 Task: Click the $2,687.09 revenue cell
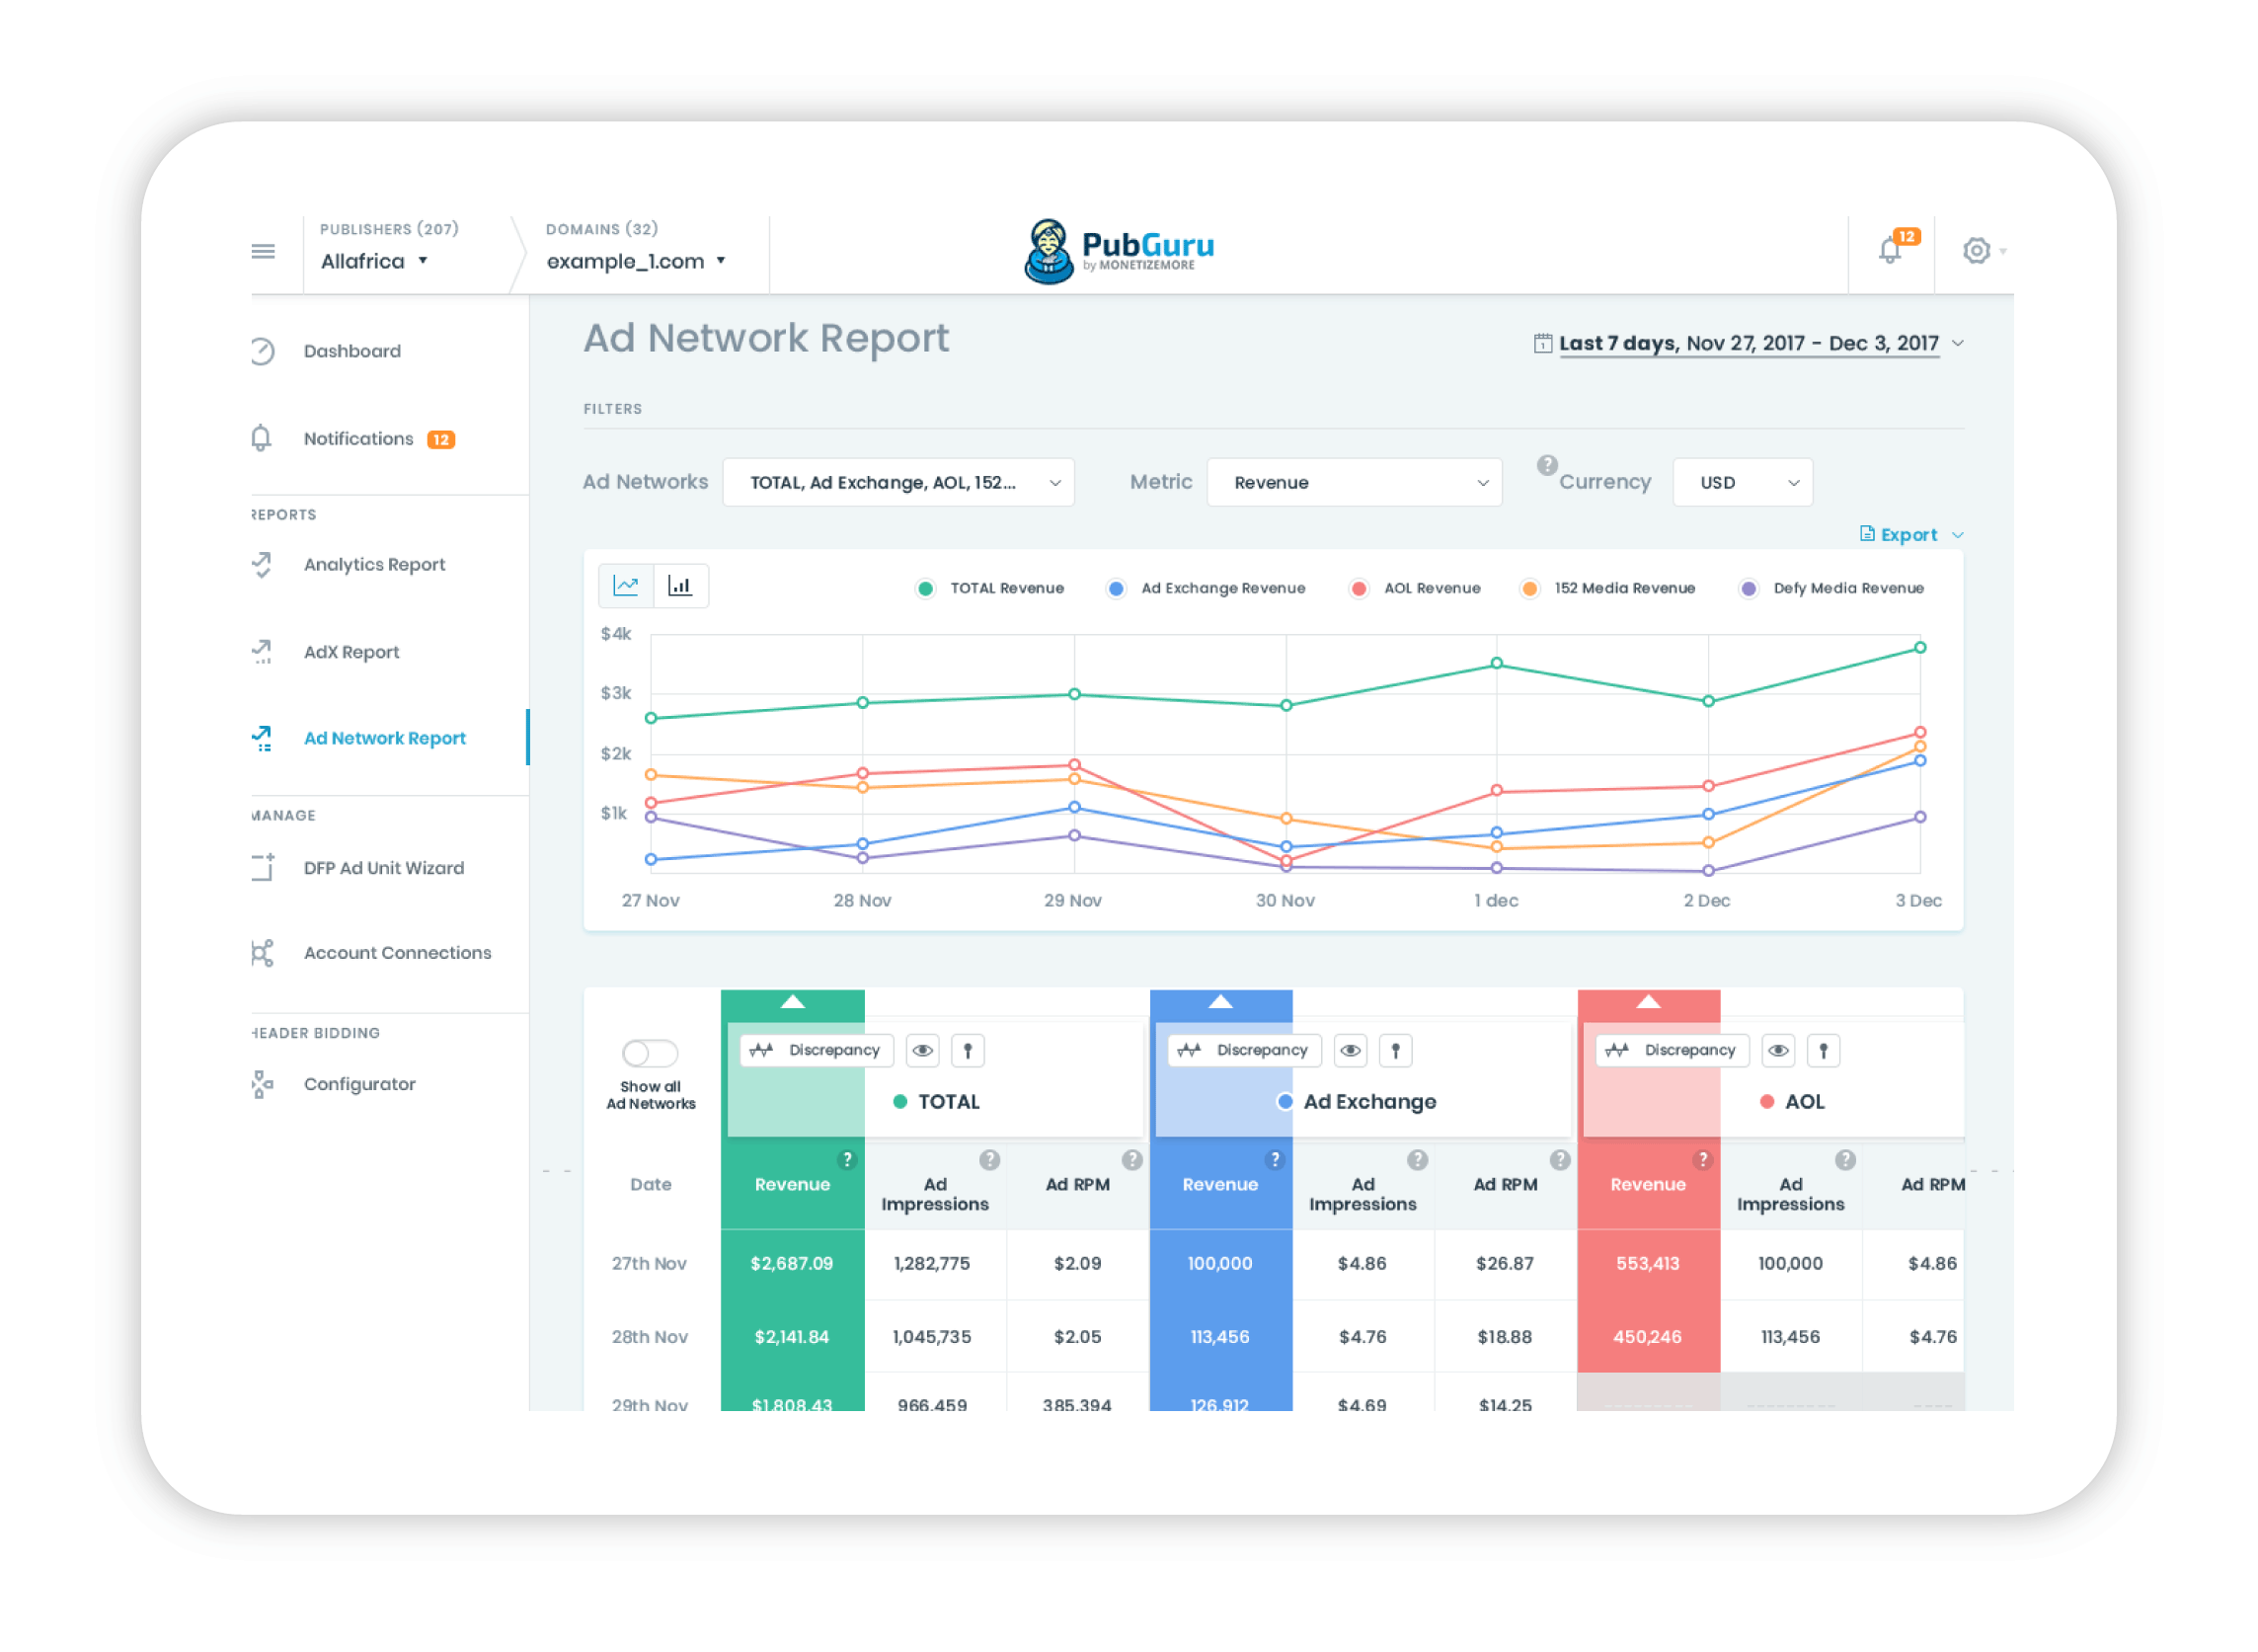(792, 1264)
